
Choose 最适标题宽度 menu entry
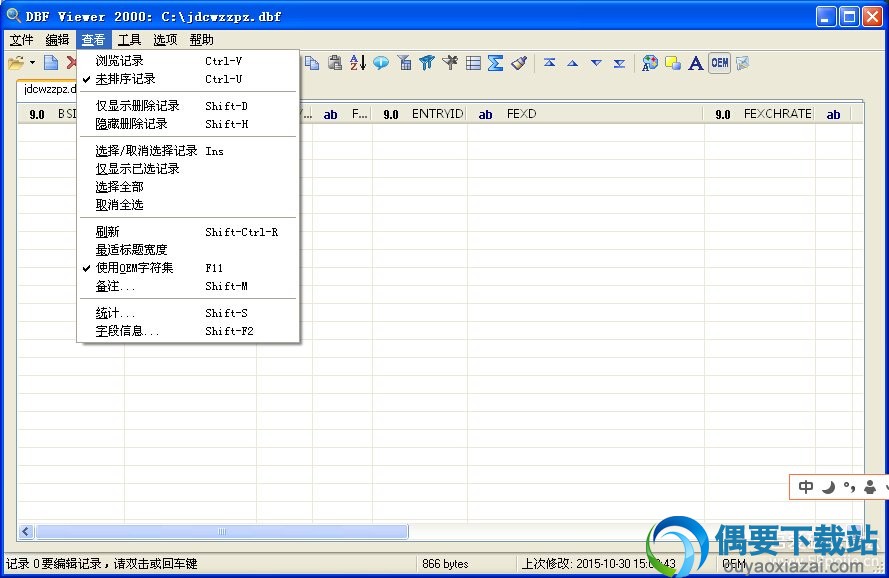point(188,250)
